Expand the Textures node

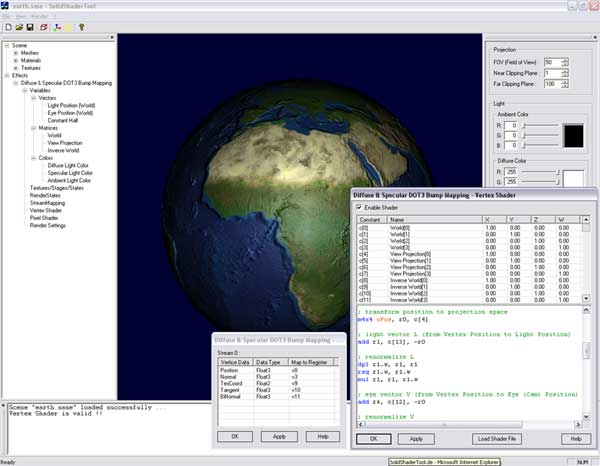point(16,68)
